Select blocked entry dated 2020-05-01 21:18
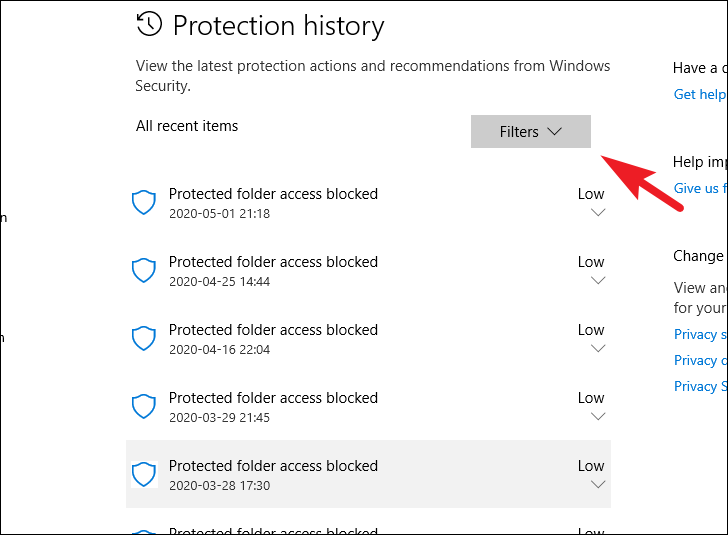The width and height of the screenshot is (728, 535). pos(273,202)
